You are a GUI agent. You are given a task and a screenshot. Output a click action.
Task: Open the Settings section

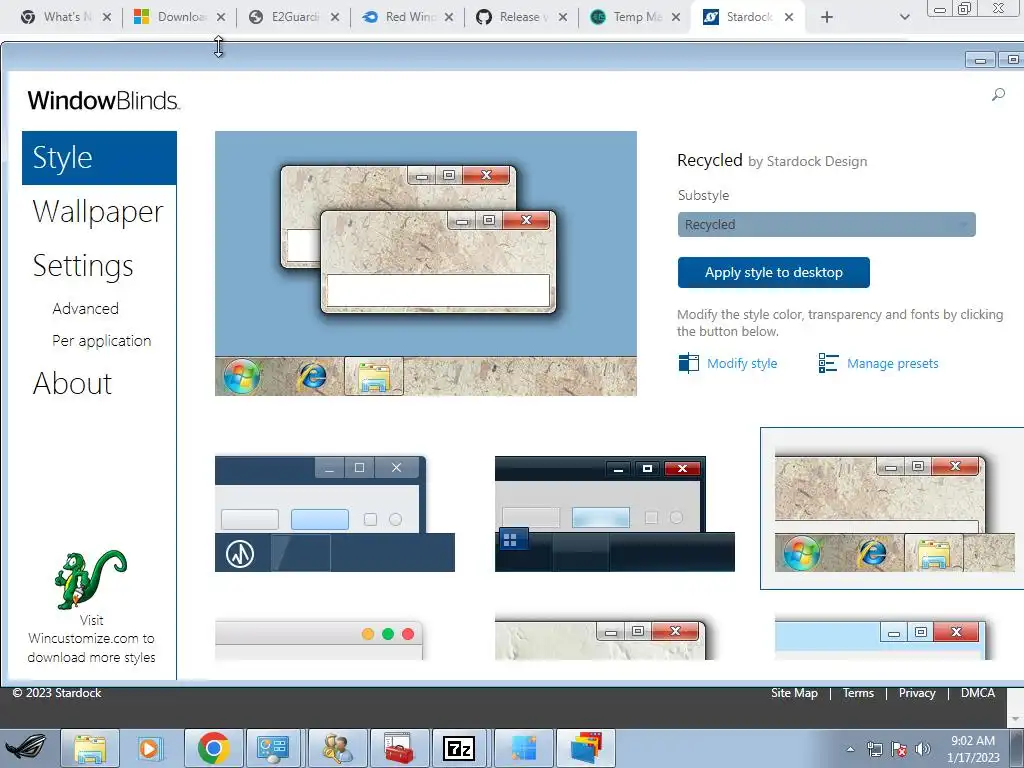83,266
